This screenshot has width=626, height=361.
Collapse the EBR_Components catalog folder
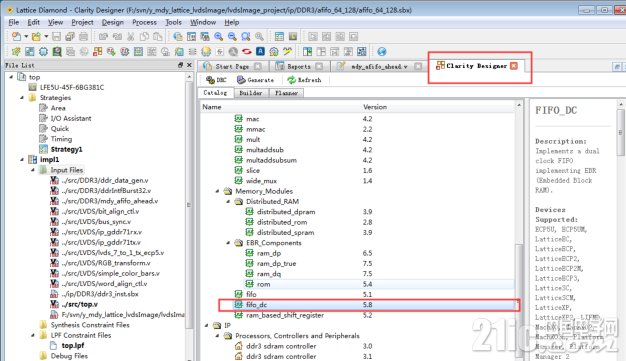tap(228, 243)
